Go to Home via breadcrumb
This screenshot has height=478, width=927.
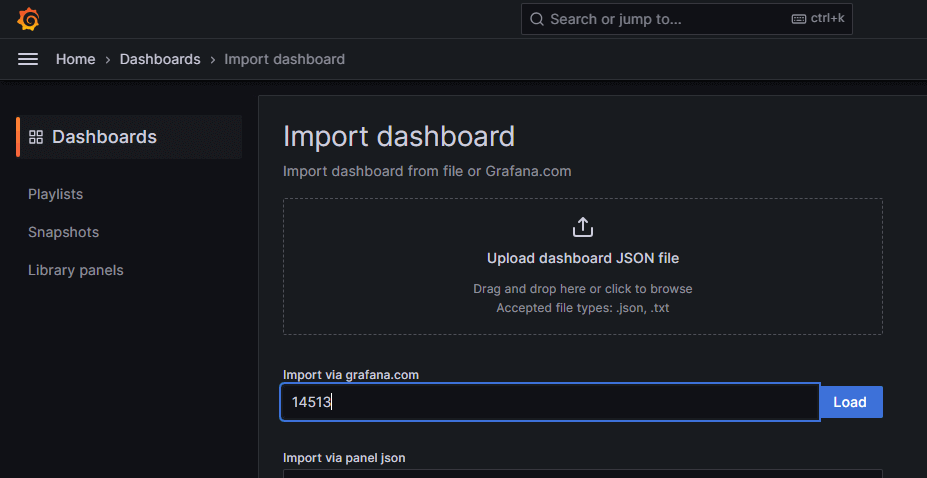pyautogui.click(x=75, y=59)
